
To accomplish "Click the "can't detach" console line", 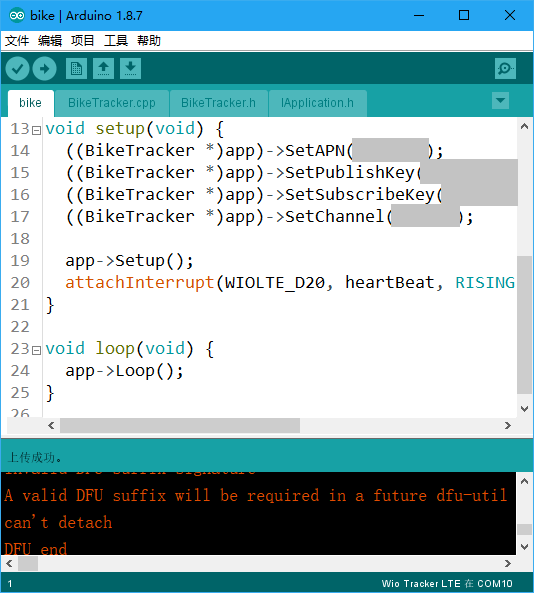I will (59, 522).
